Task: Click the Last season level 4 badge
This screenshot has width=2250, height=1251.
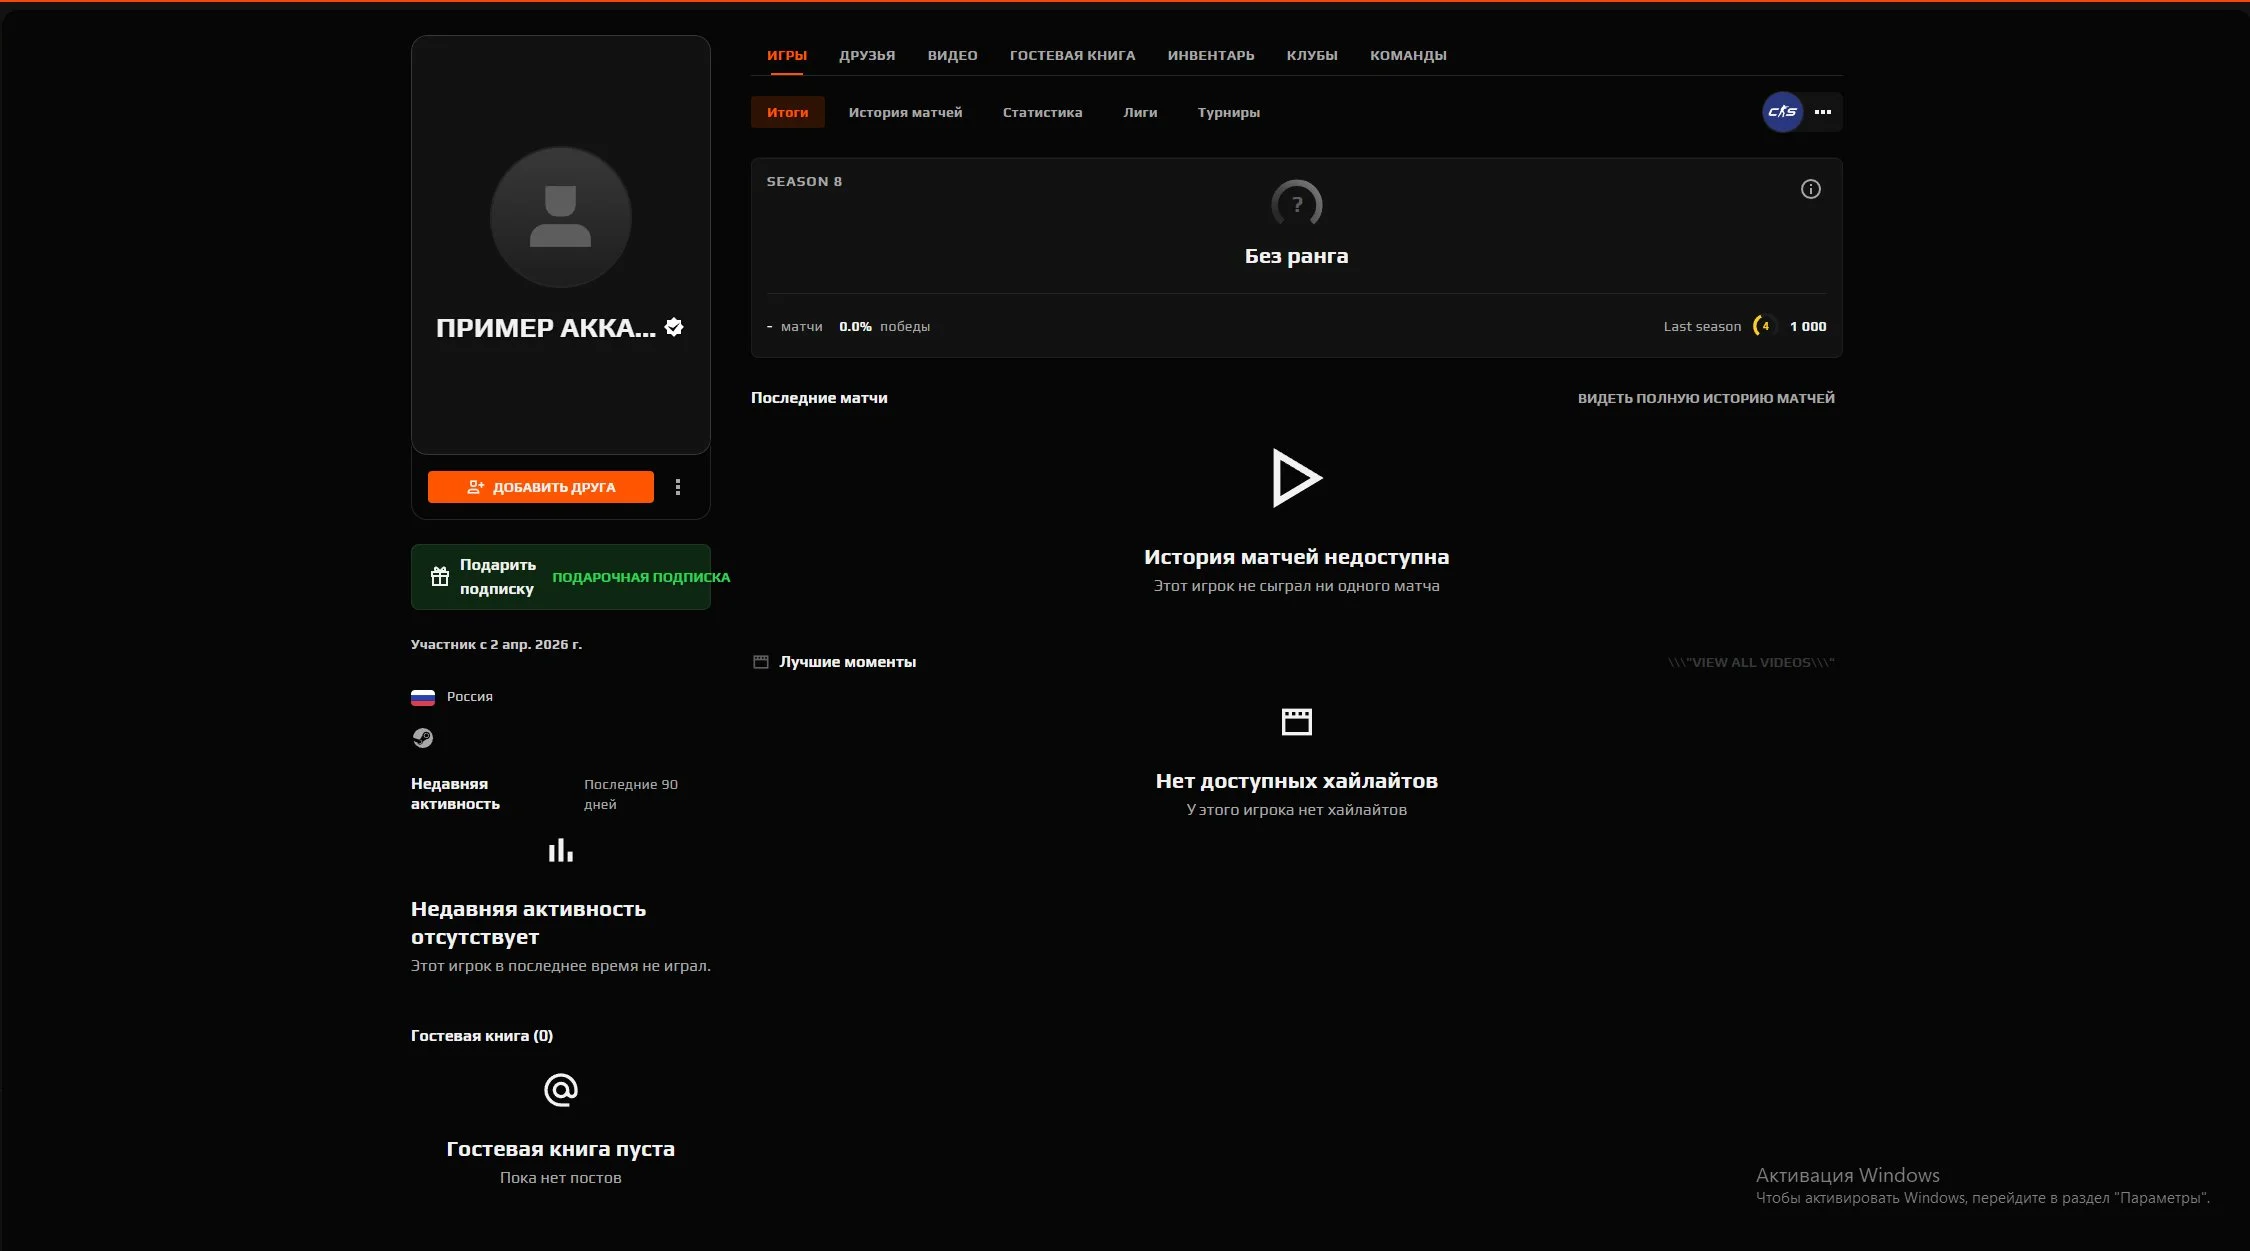Action: pyautogui.click(x=1765, y=326)
